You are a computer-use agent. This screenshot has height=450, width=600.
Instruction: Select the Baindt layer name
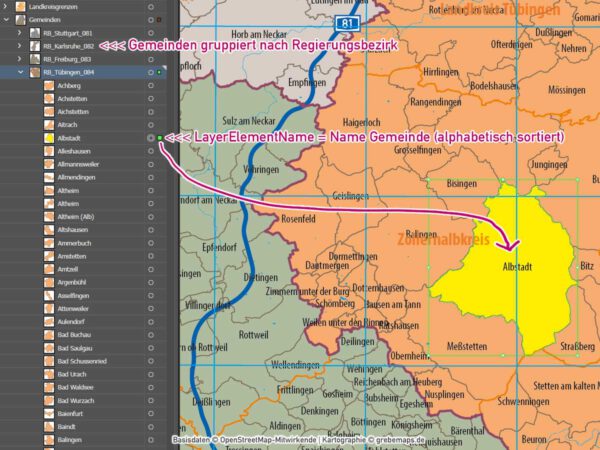[x=66, y=427]
